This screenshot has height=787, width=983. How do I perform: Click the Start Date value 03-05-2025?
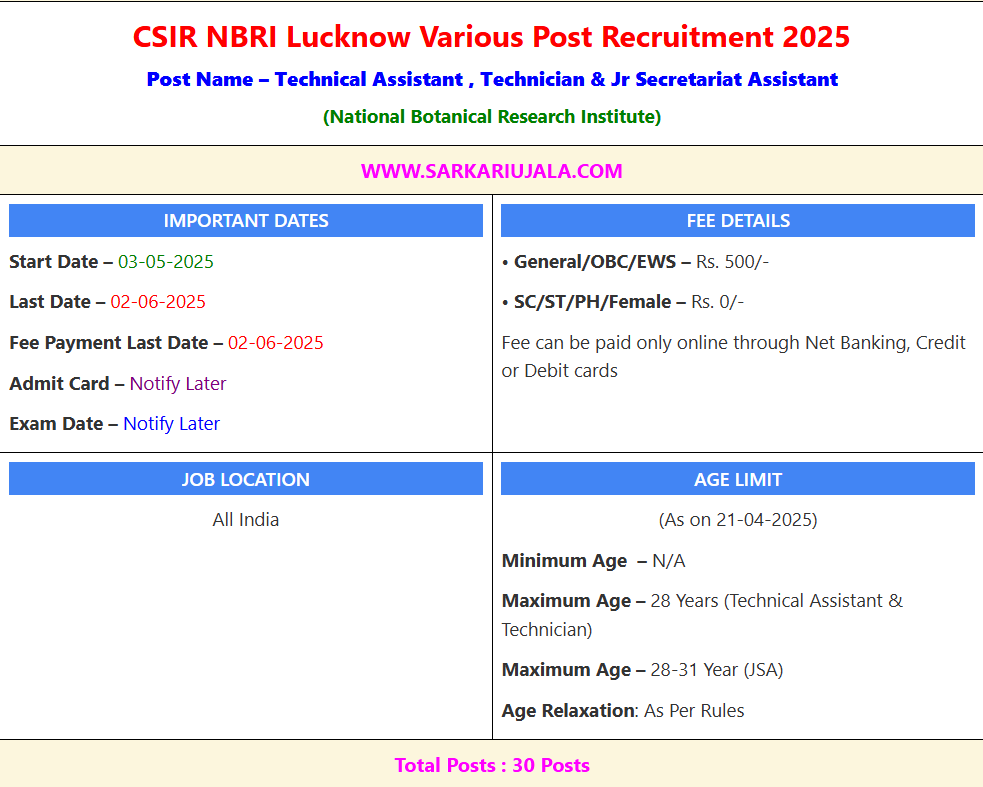tap(166, 262)
